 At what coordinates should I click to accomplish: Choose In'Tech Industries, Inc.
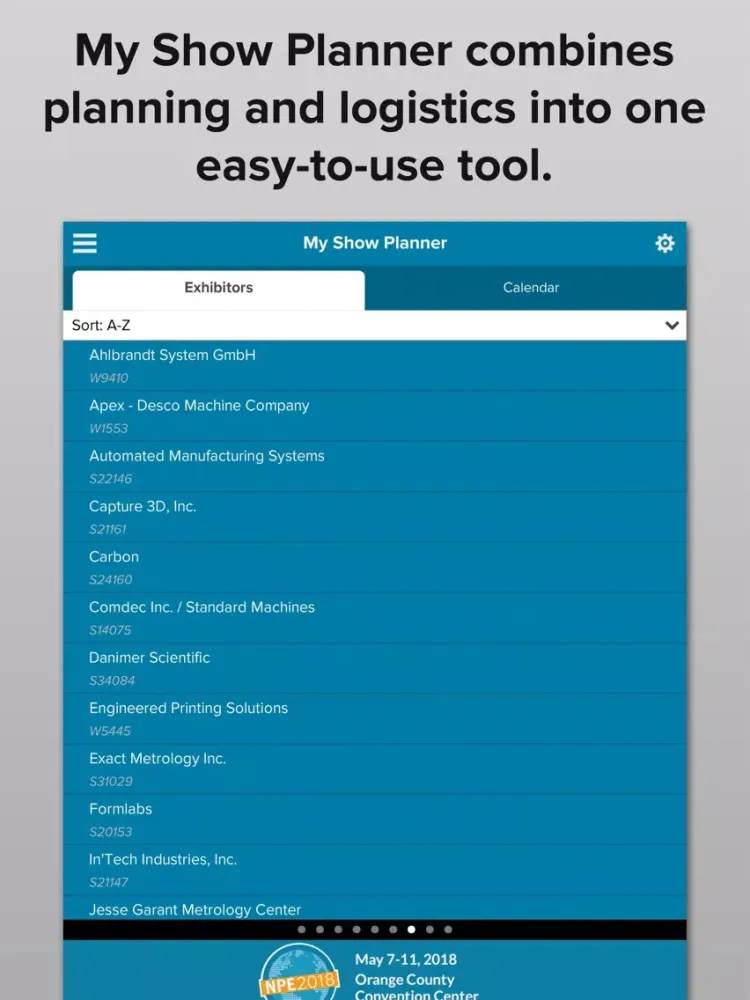374,869
